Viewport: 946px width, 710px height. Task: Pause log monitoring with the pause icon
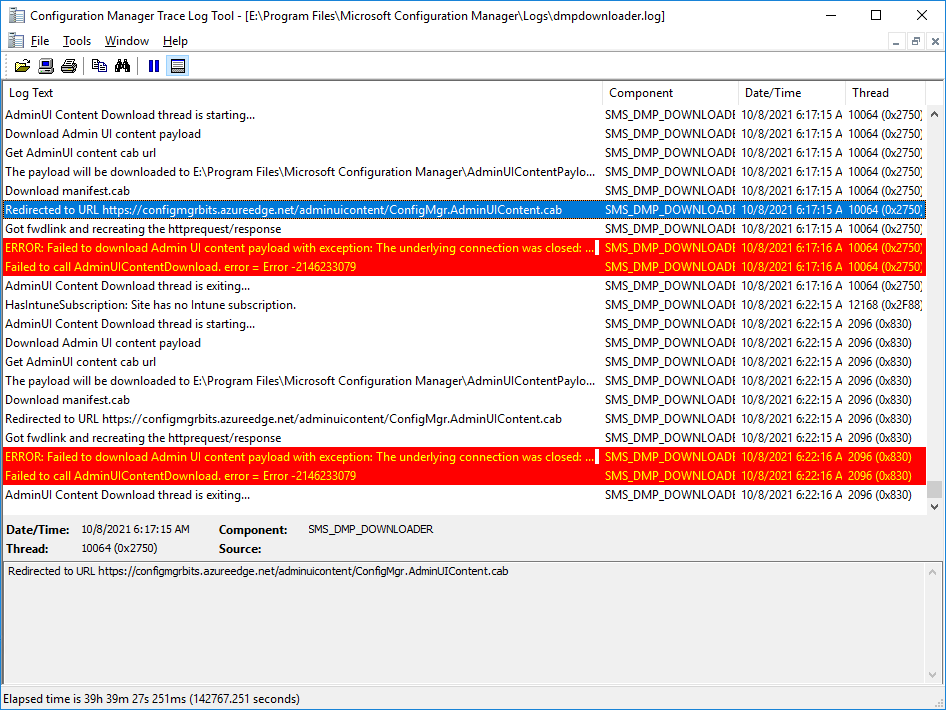(153, 65)
